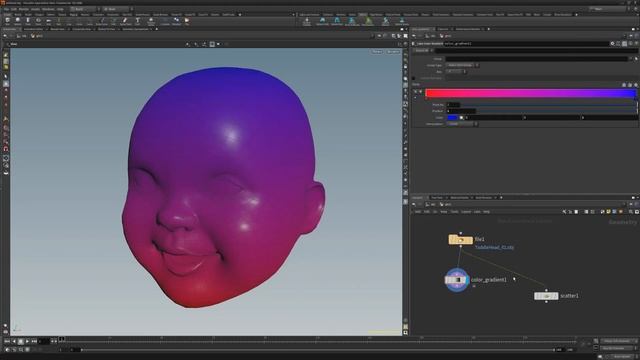This screenshot has height=360, width=640.
Task: Click the obj path button above viewport
Action: (22, 36)
